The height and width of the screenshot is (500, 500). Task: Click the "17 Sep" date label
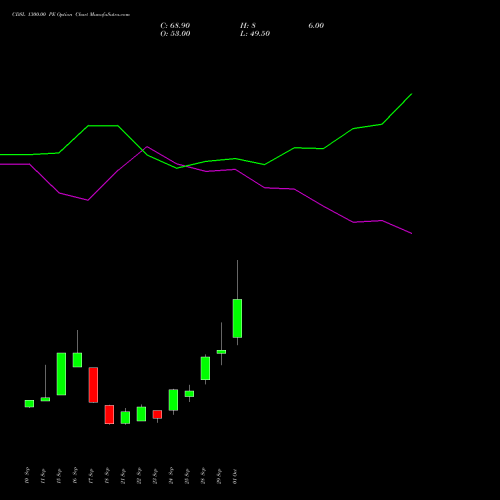[x=91, y=476]
